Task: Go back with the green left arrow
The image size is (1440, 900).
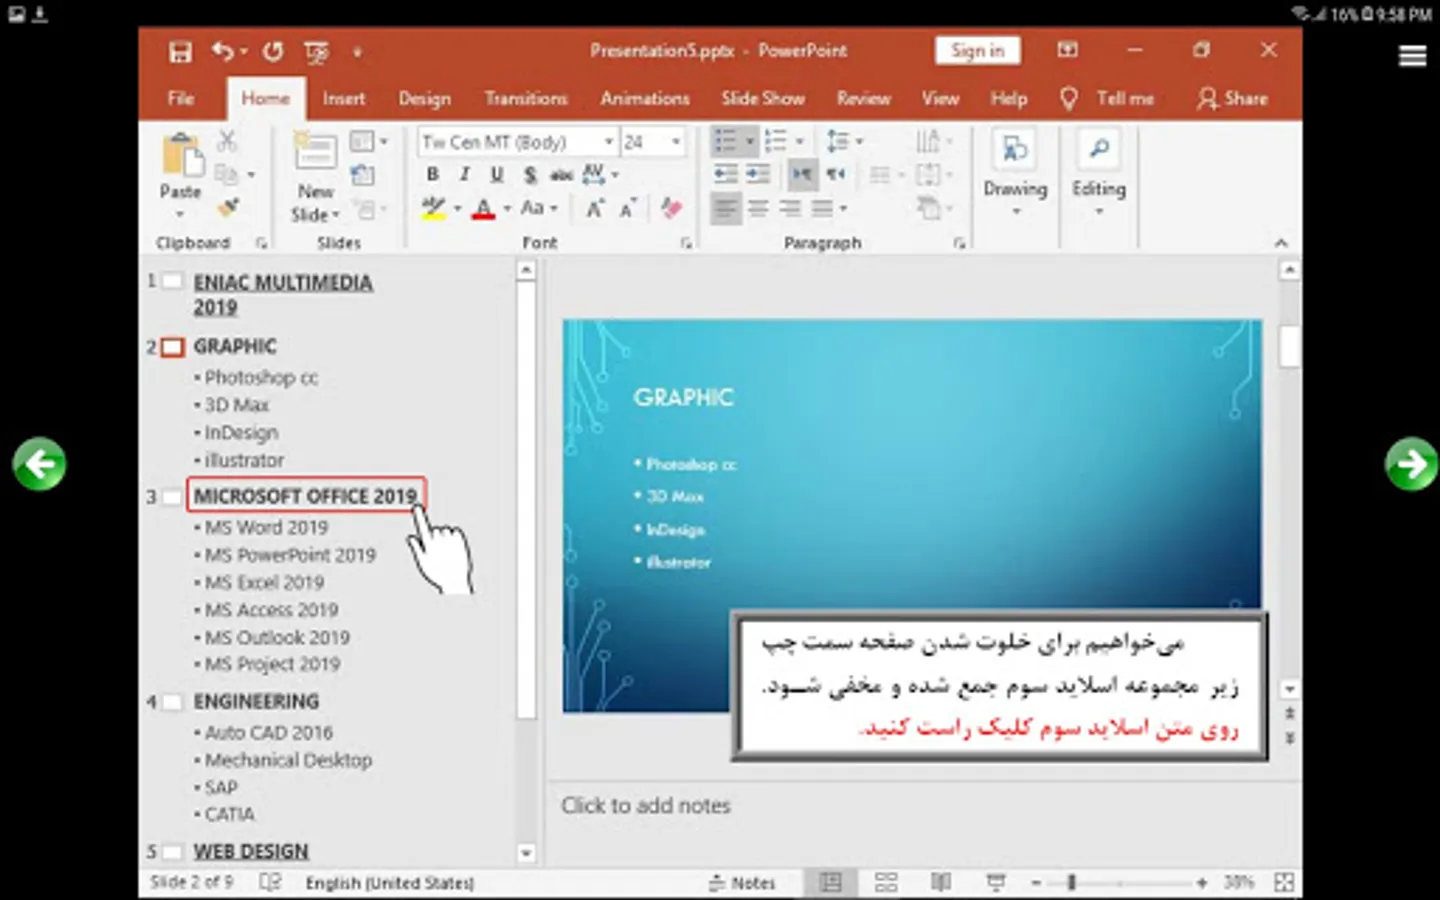Action: pyautogui.click(x=39, y=464)
